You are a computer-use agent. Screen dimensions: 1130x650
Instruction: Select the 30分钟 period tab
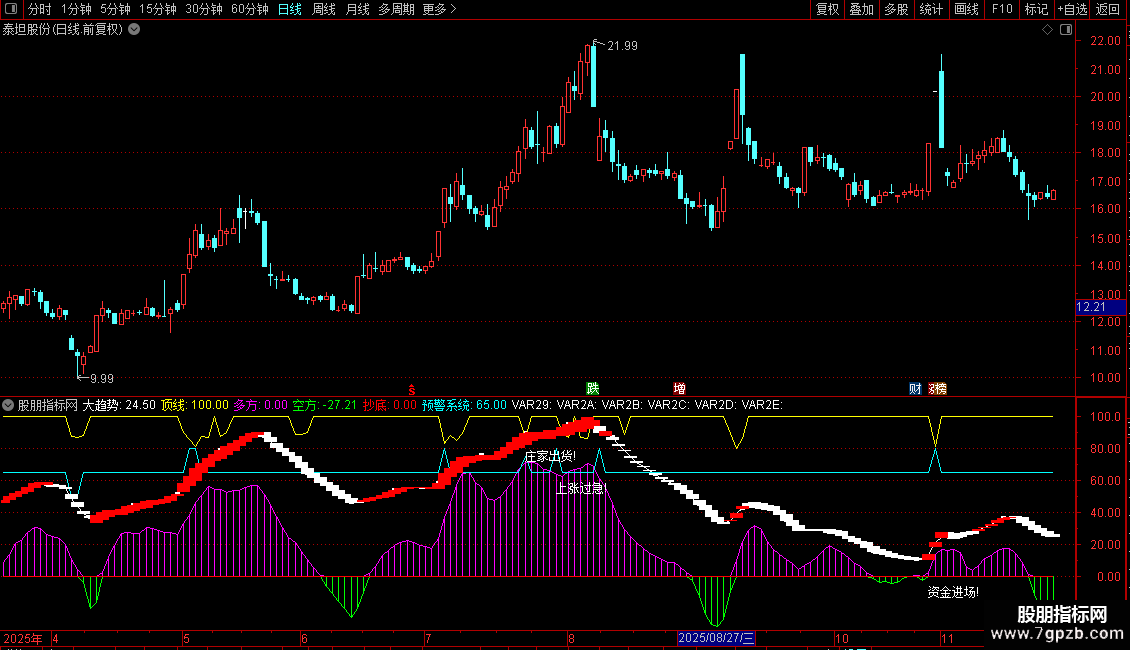click(204, 10)
